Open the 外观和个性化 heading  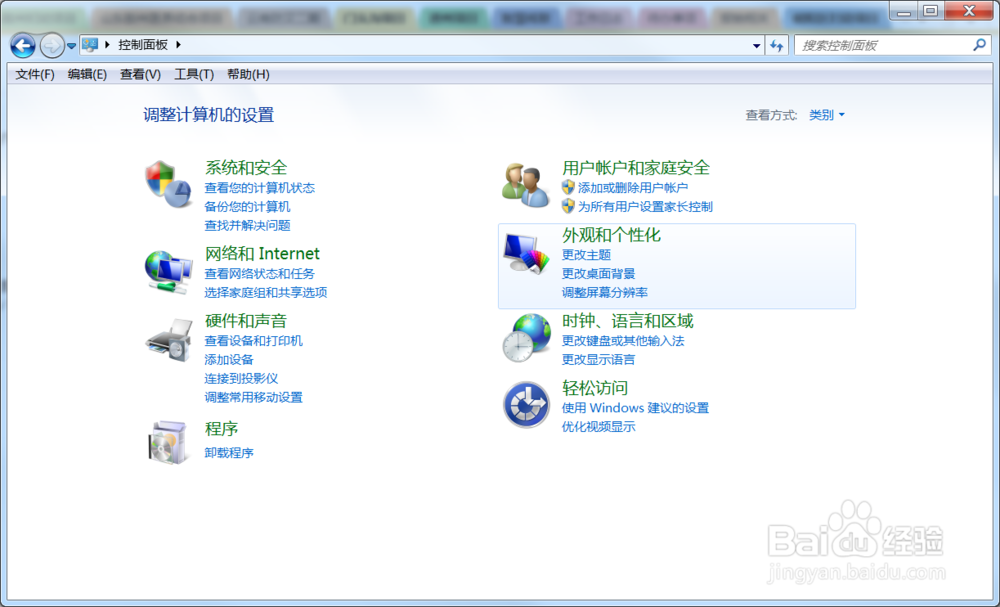(x=611, y=235)
